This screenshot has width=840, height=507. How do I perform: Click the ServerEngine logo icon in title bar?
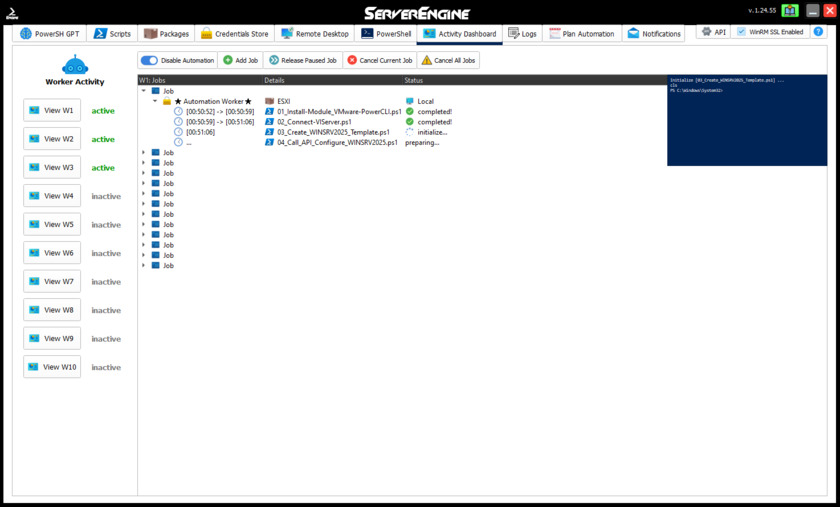[12, 13]
